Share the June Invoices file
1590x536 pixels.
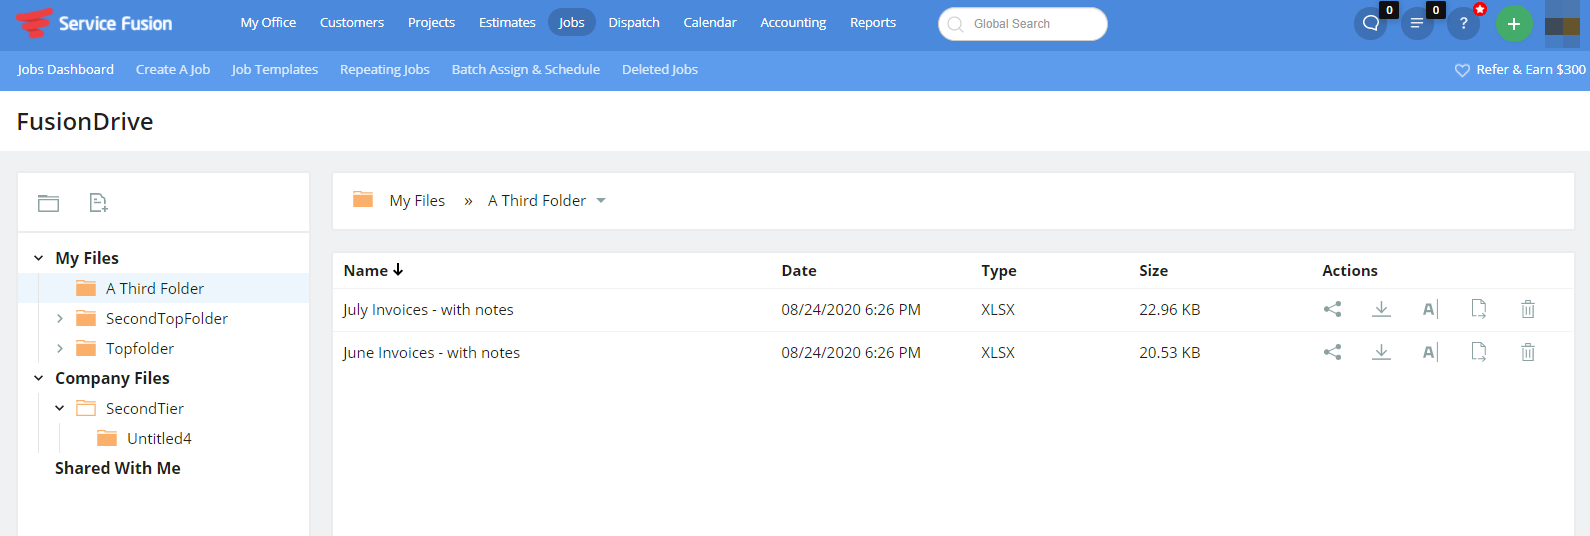coord(1332,352)
